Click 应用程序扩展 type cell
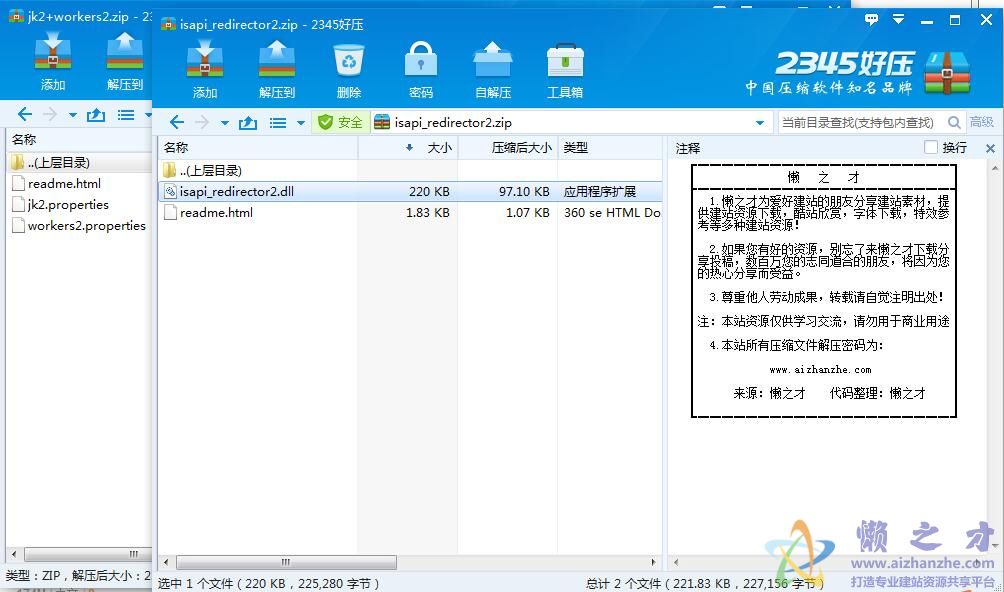This screenshot has width=1004, height=592. (600, 191)
